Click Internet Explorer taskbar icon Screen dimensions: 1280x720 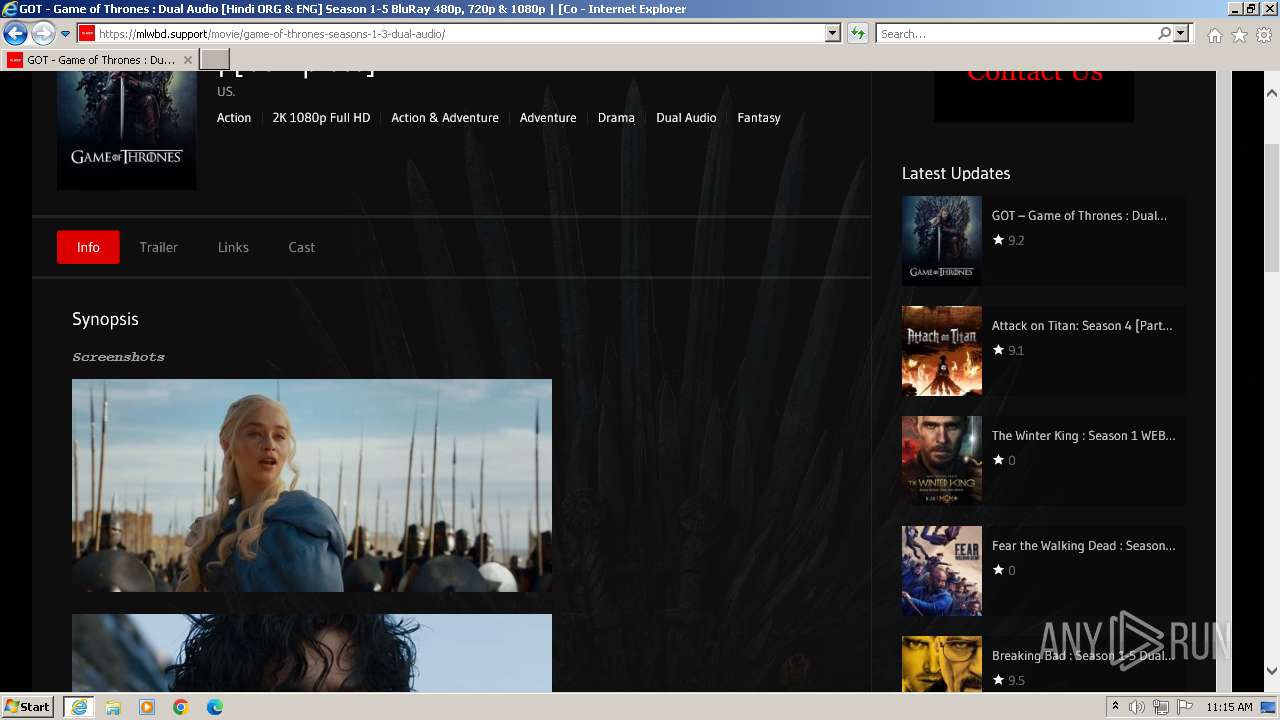78,707
